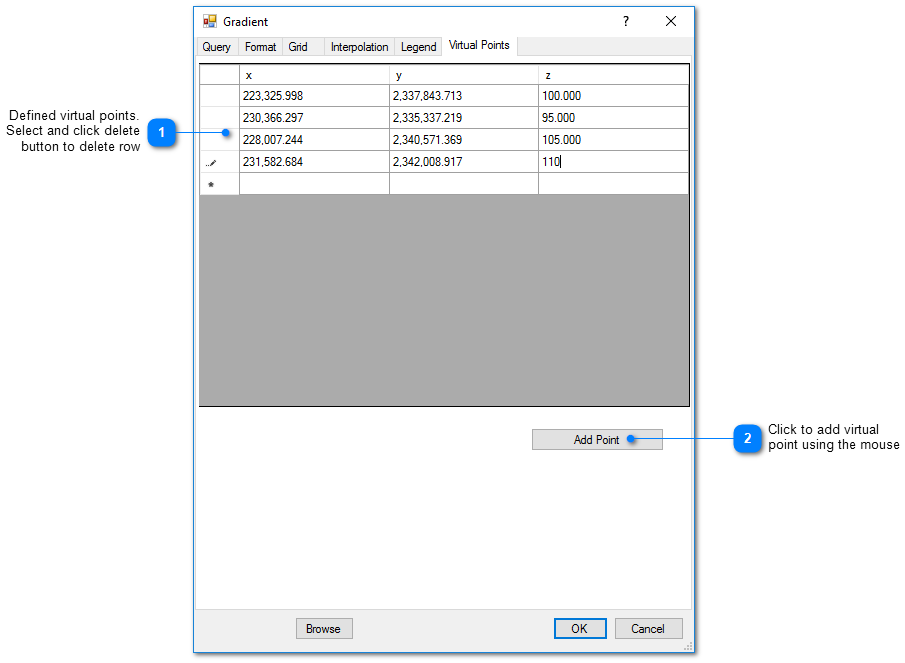
Task: Select the y column header
Action: pos(463,74)
